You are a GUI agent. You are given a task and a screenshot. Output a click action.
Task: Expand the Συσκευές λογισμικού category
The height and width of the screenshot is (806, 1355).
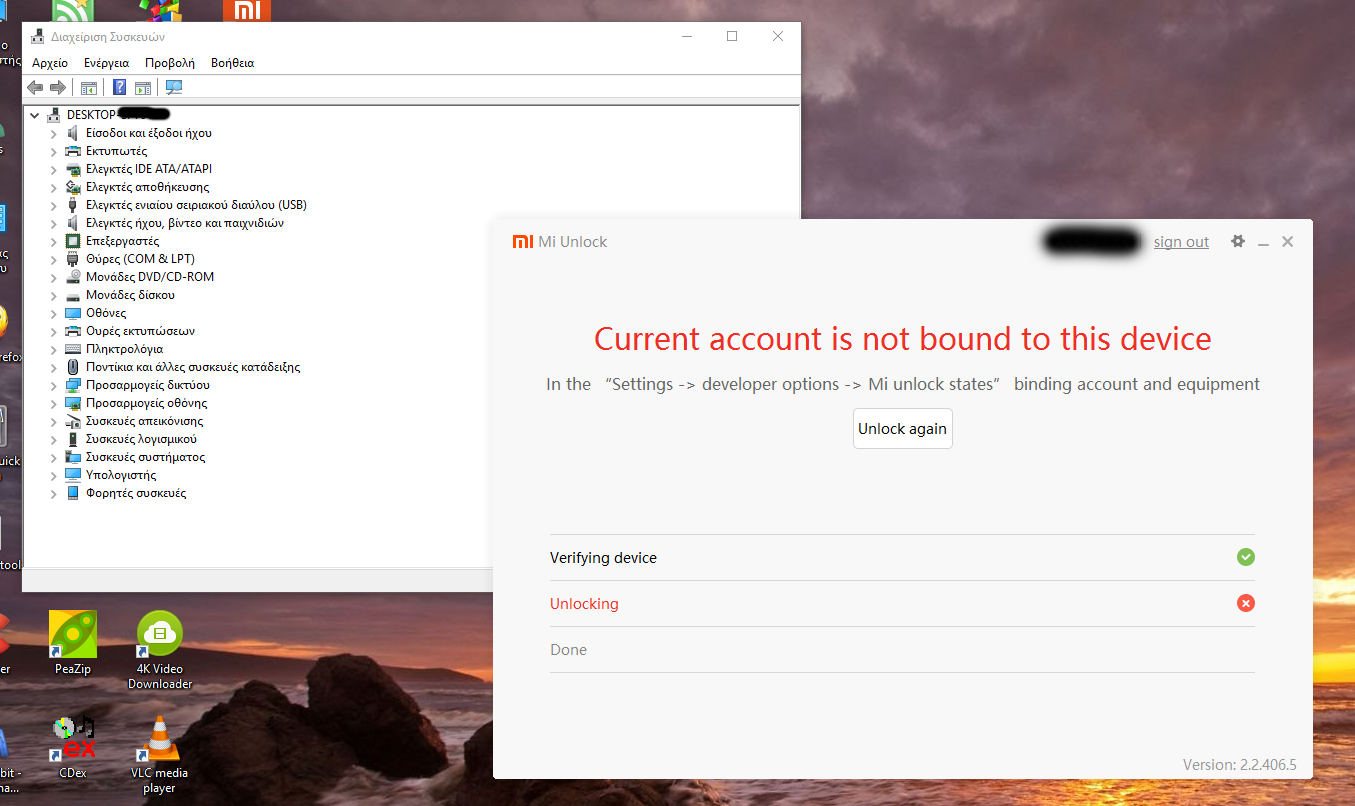(x=54, y=439)
